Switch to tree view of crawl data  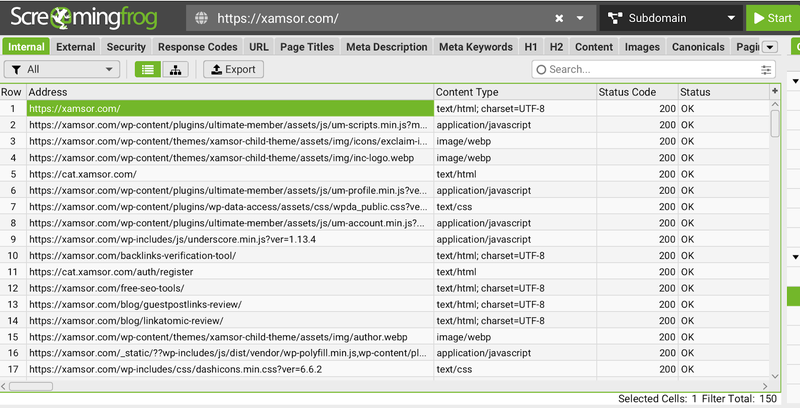(176, 69)
